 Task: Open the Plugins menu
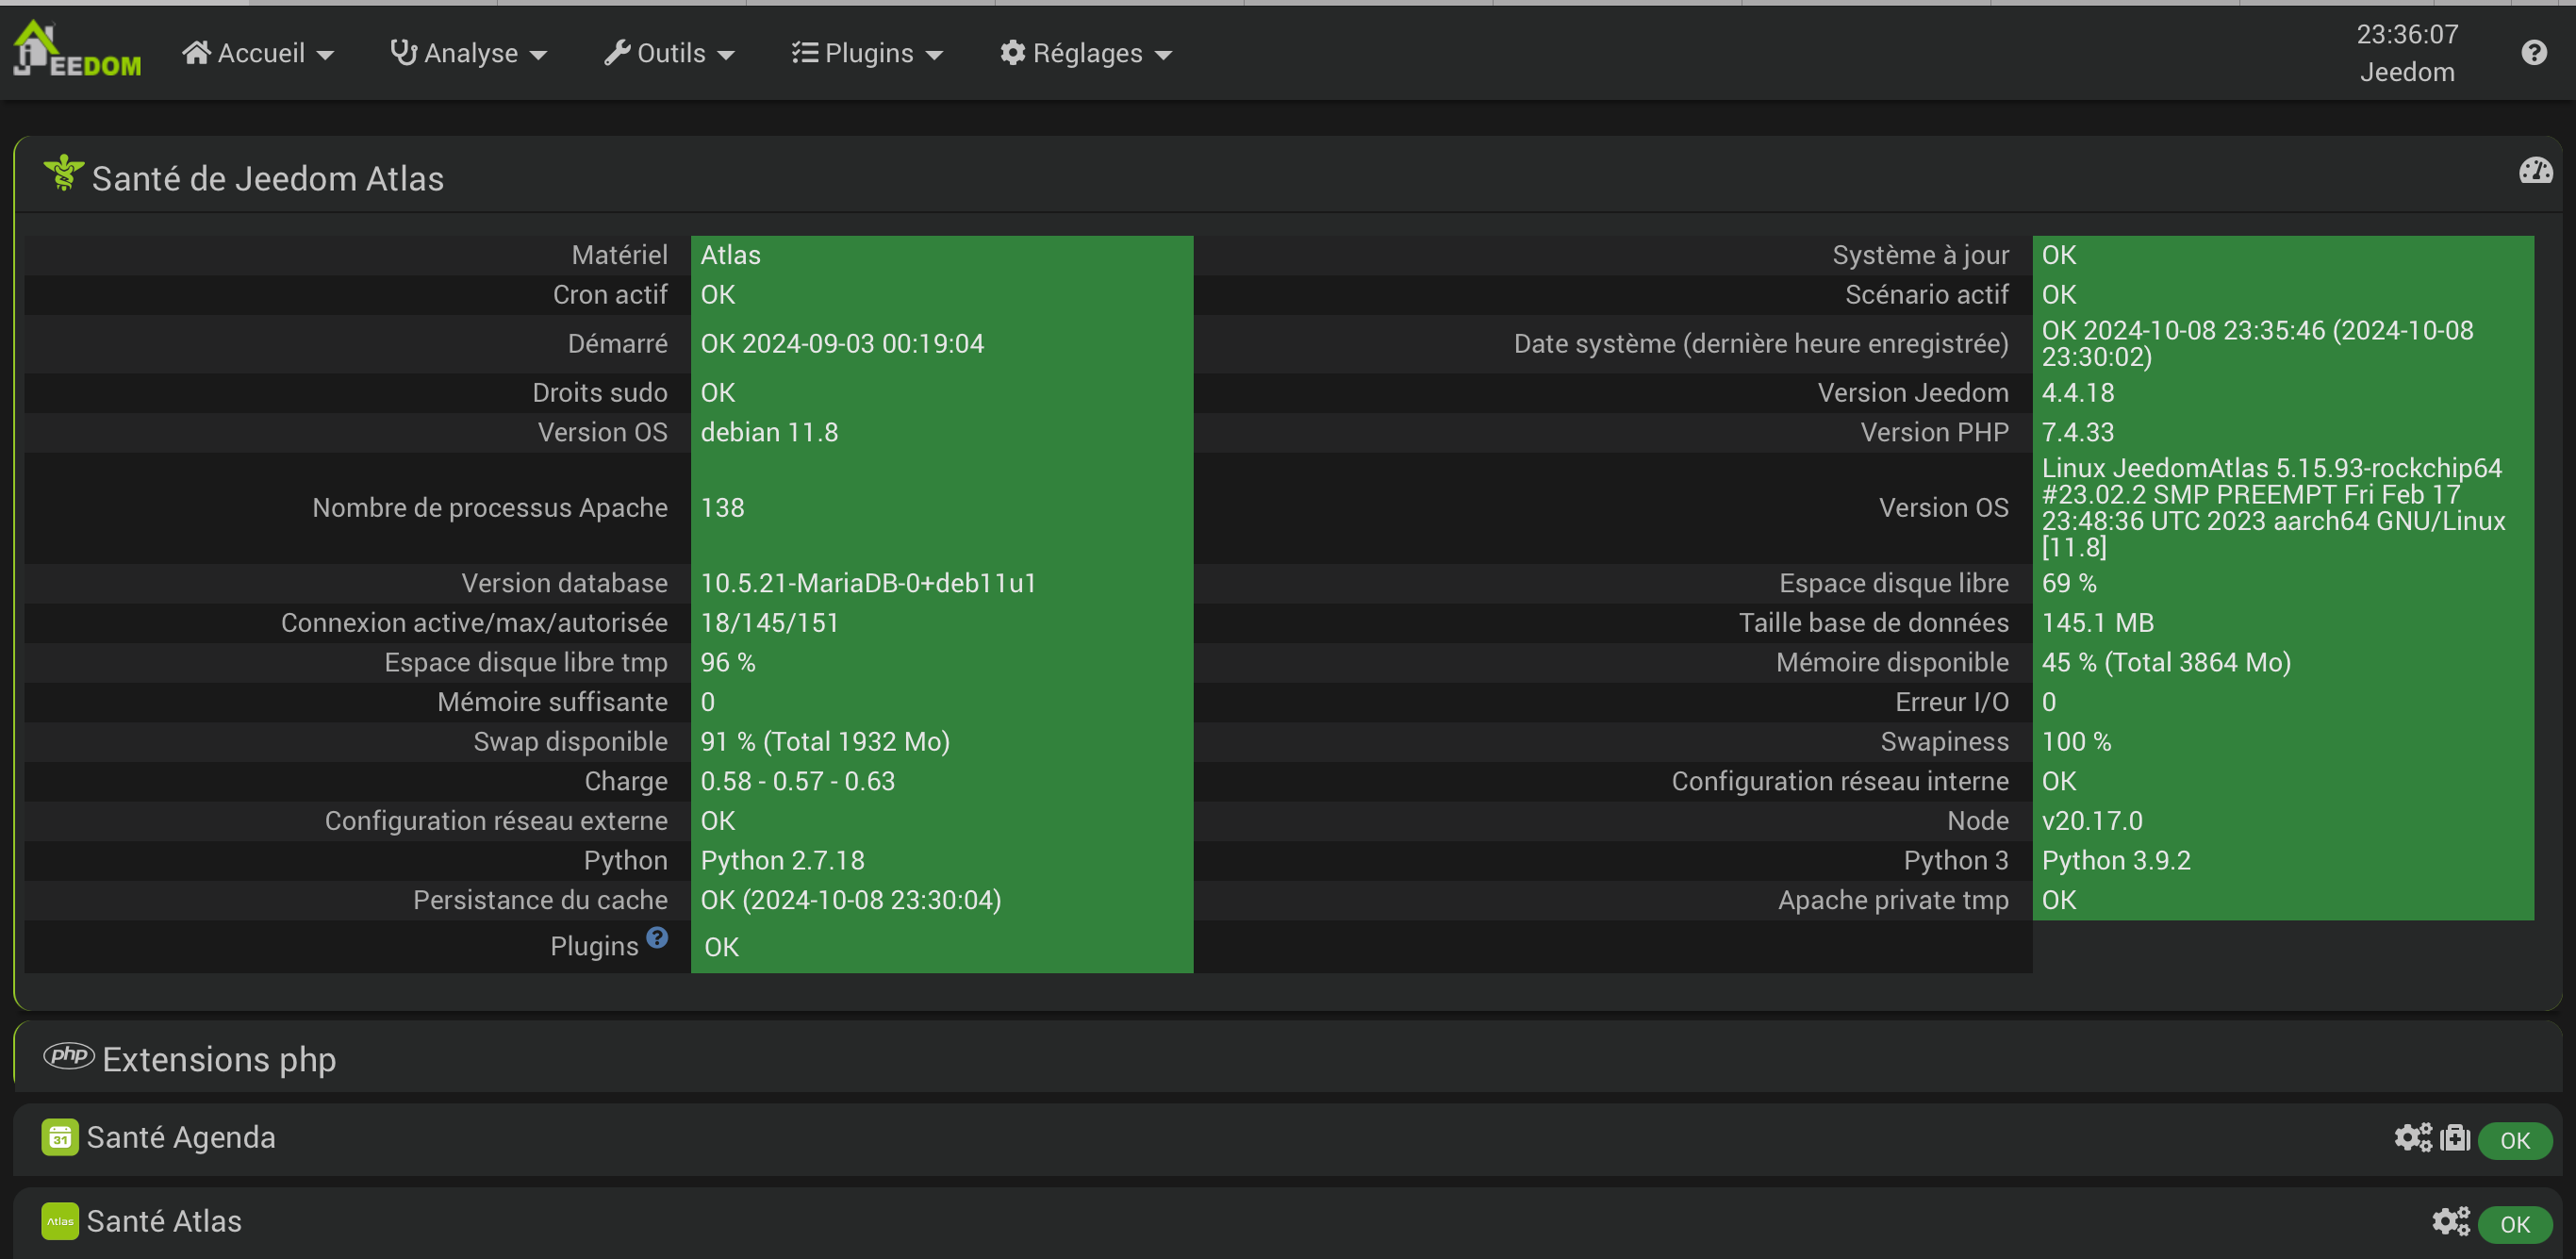point(867,53)
